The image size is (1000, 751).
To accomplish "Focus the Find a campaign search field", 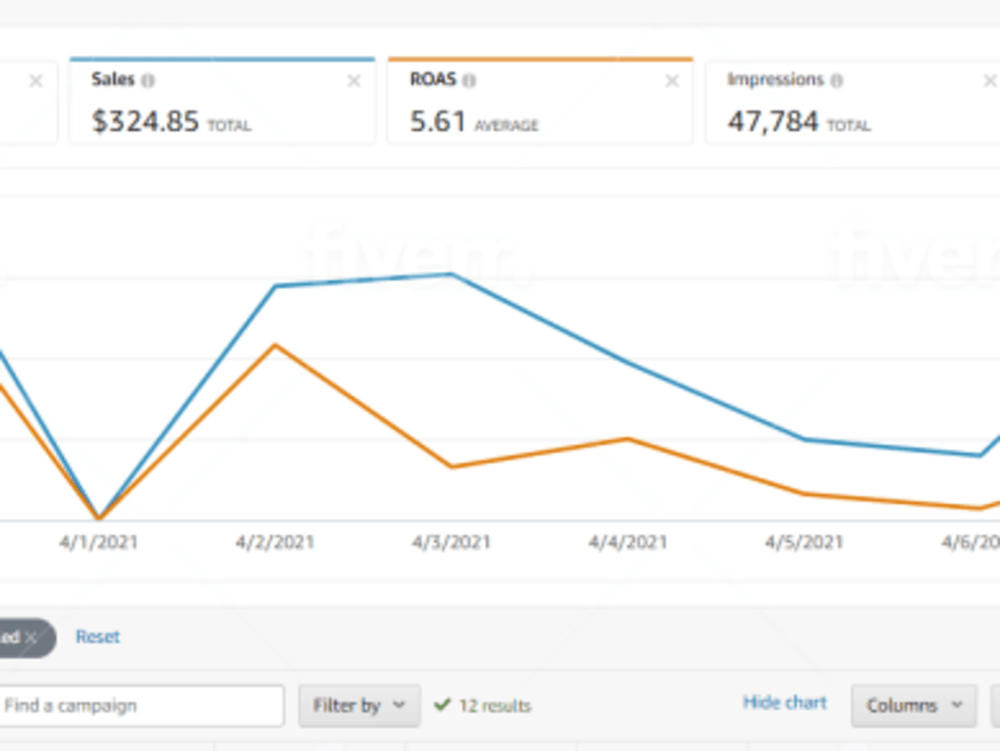I will [142, 706].
